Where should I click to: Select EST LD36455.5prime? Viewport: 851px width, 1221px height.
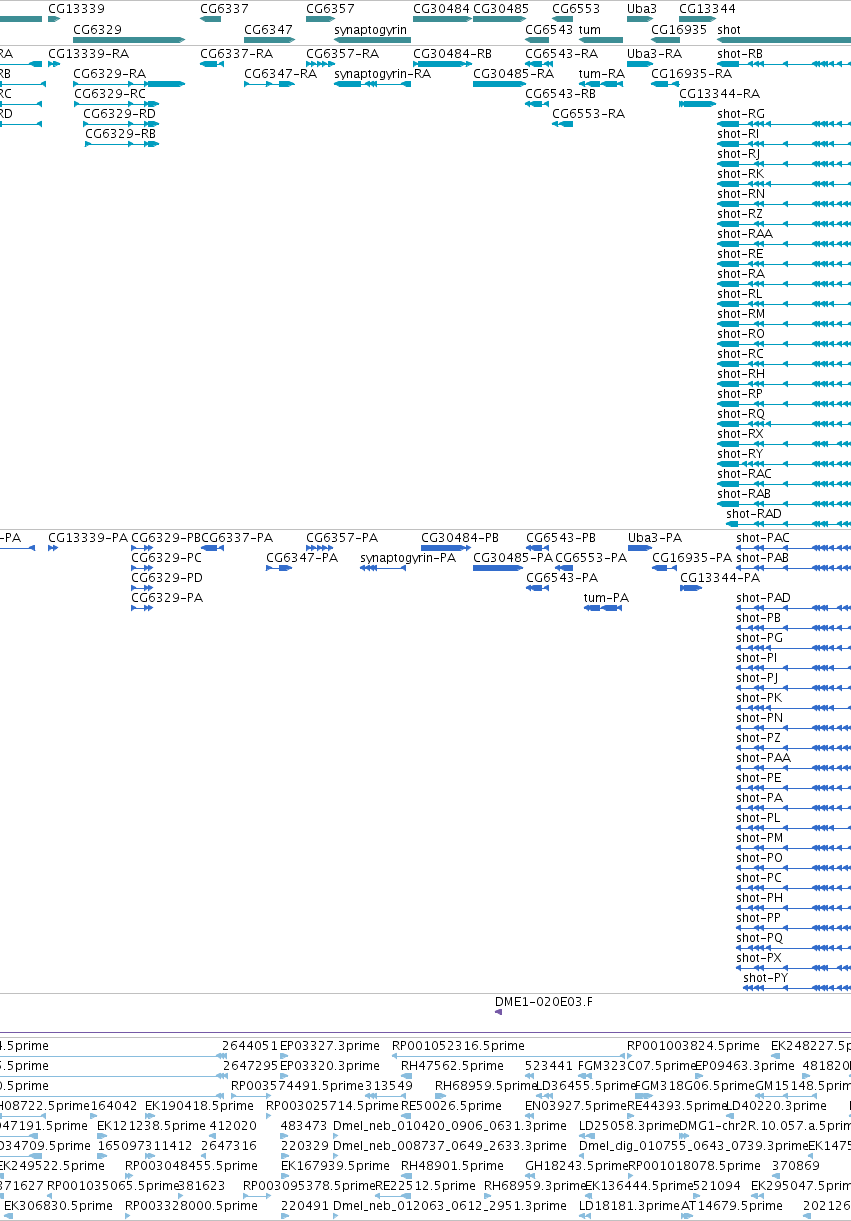[586, 1086]
